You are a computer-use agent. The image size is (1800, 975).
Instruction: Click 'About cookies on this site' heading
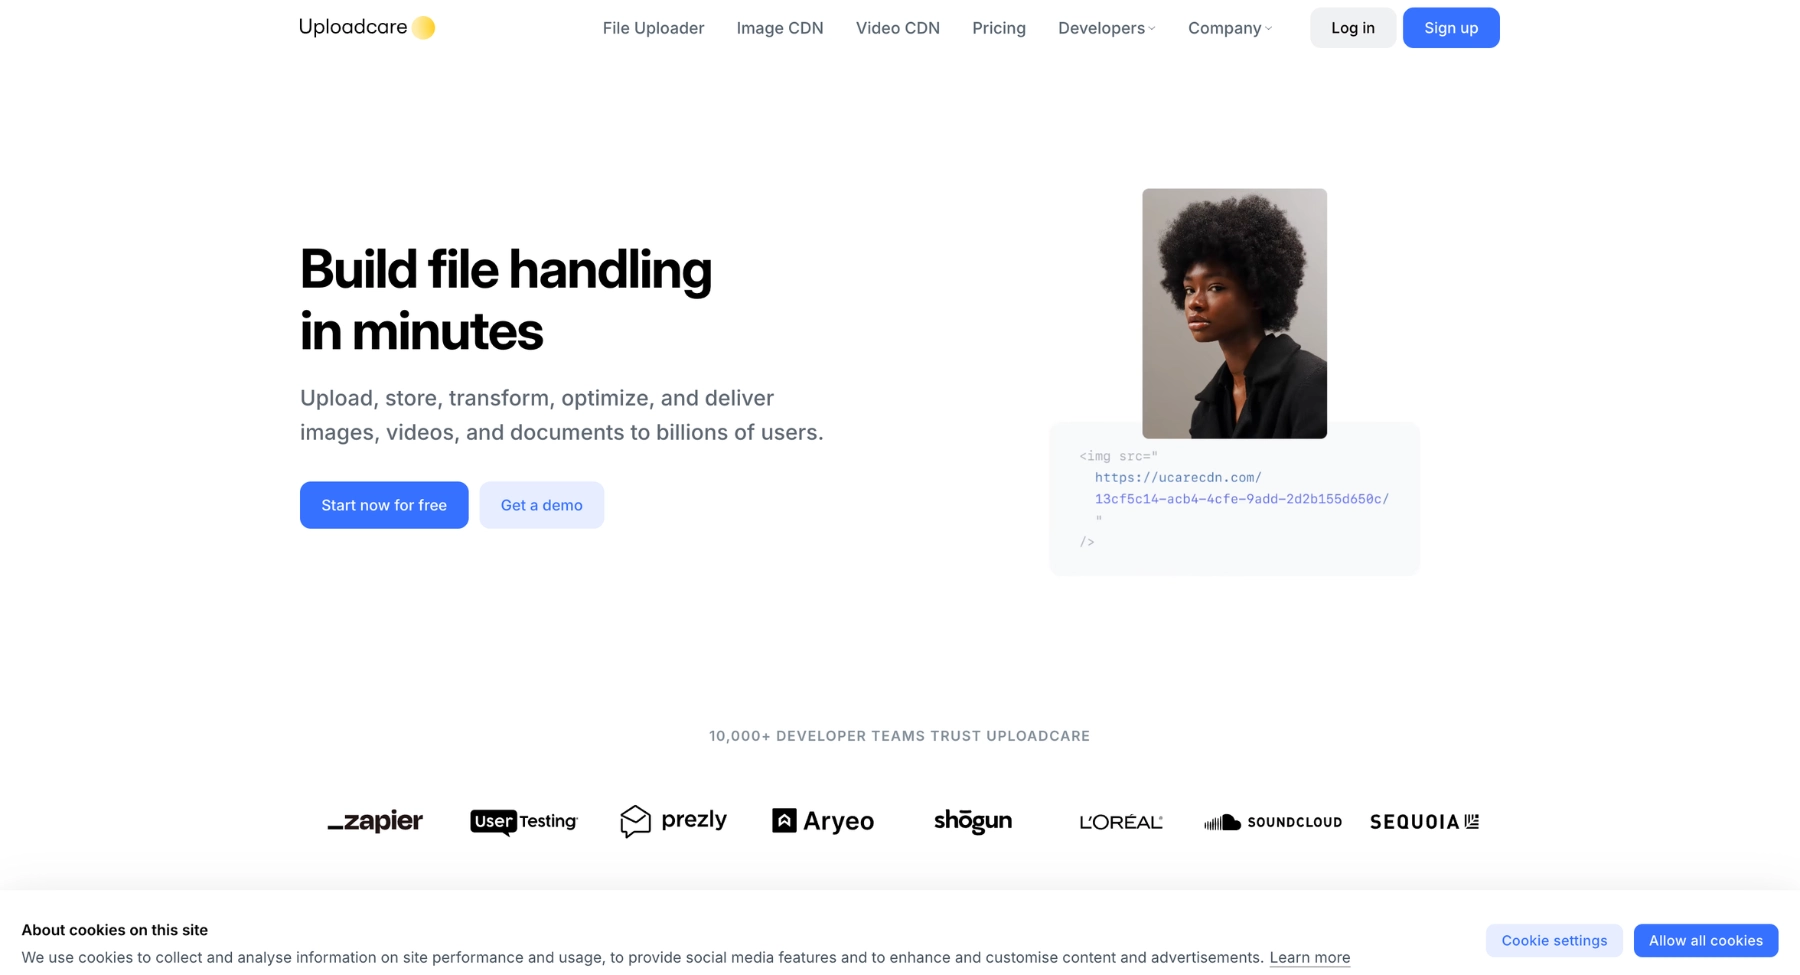click(x=115, y=930)
